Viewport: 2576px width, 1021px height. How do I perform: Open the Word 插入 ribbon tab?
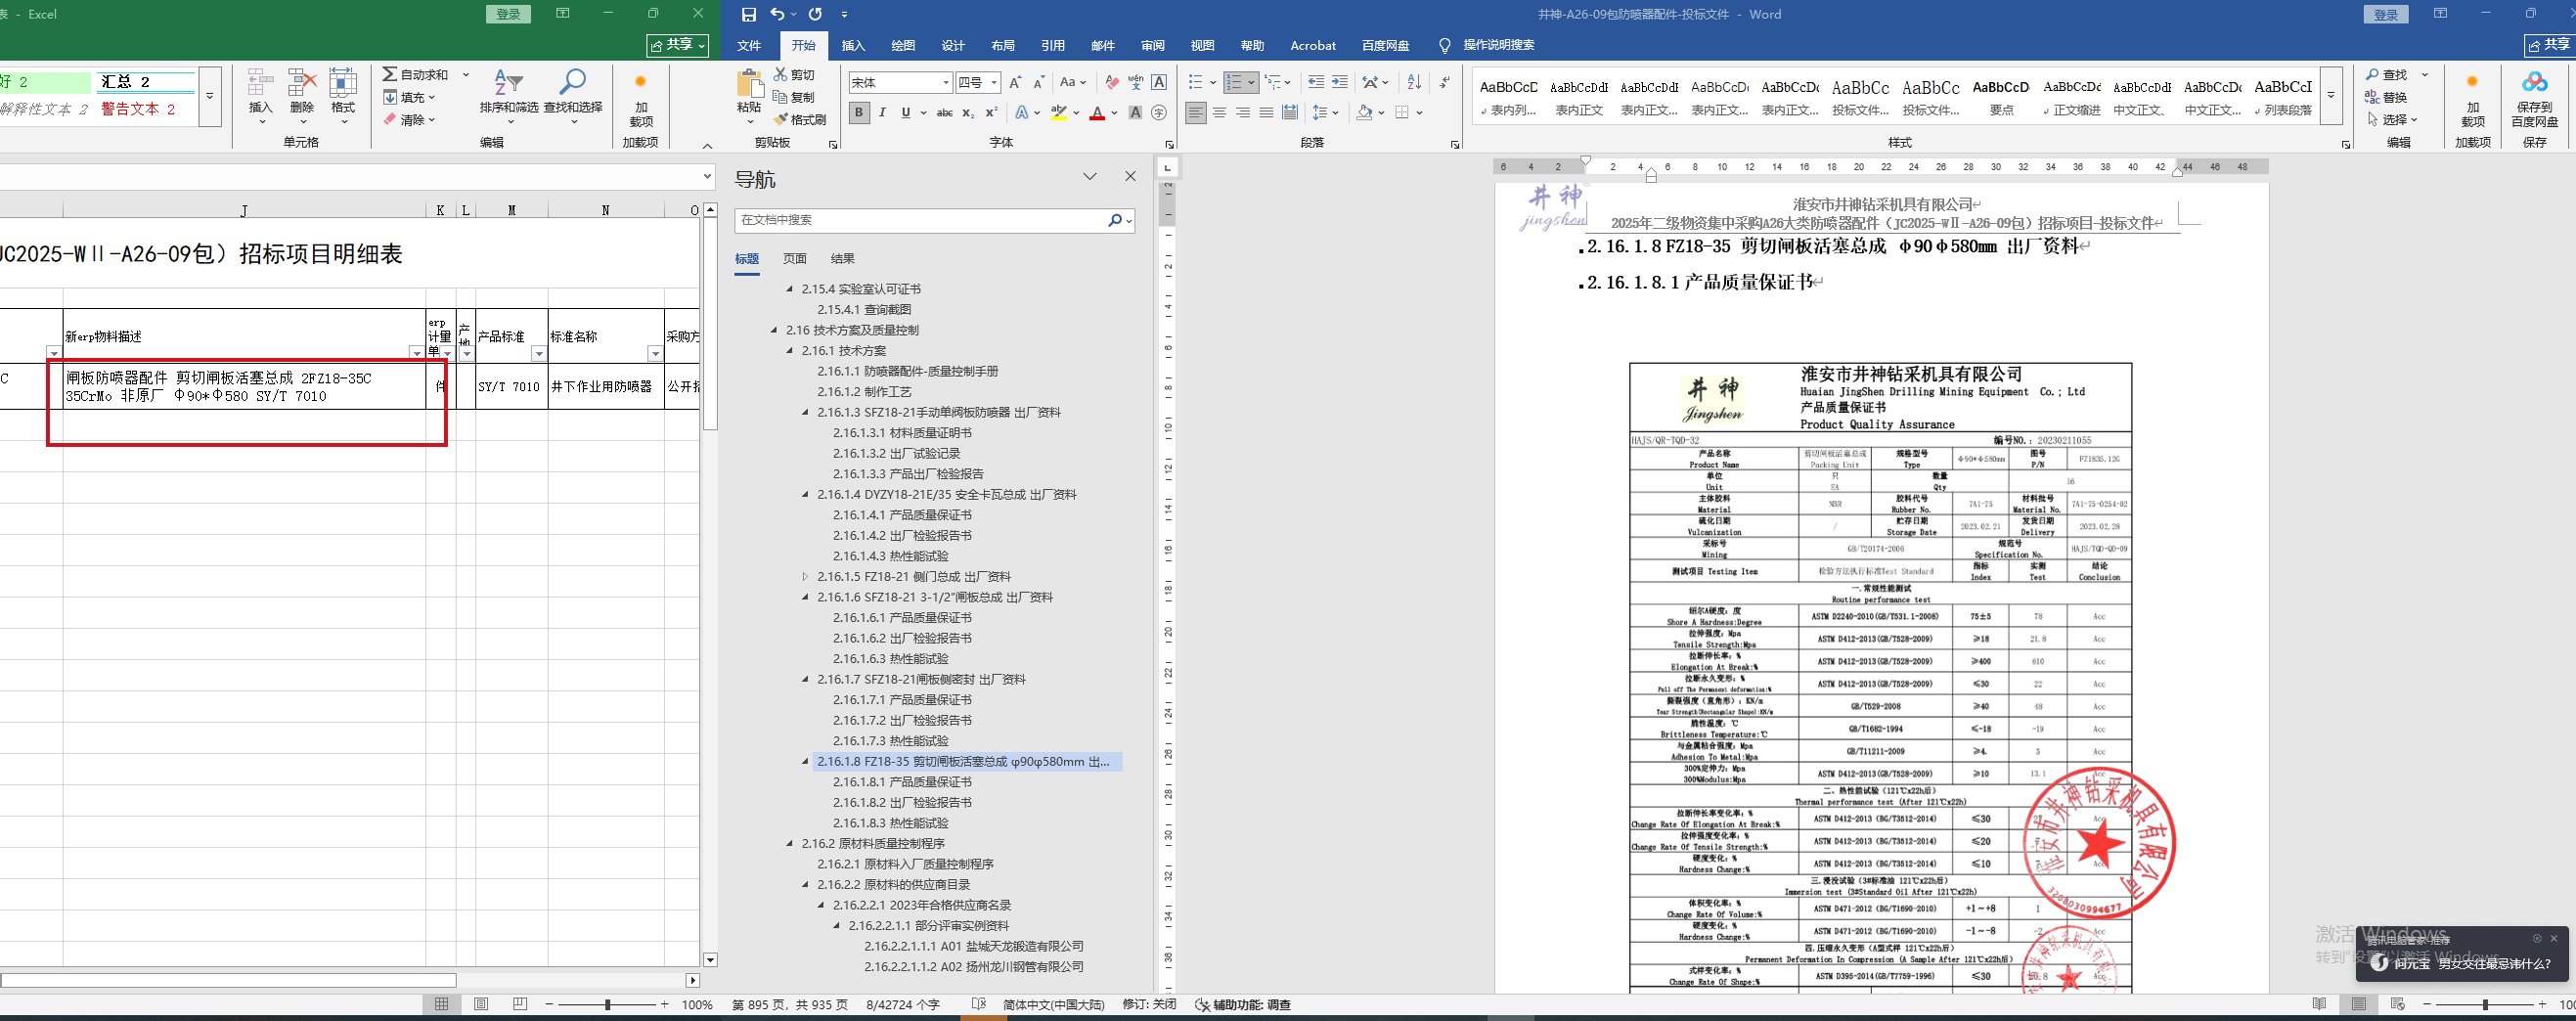coord(853,45)
